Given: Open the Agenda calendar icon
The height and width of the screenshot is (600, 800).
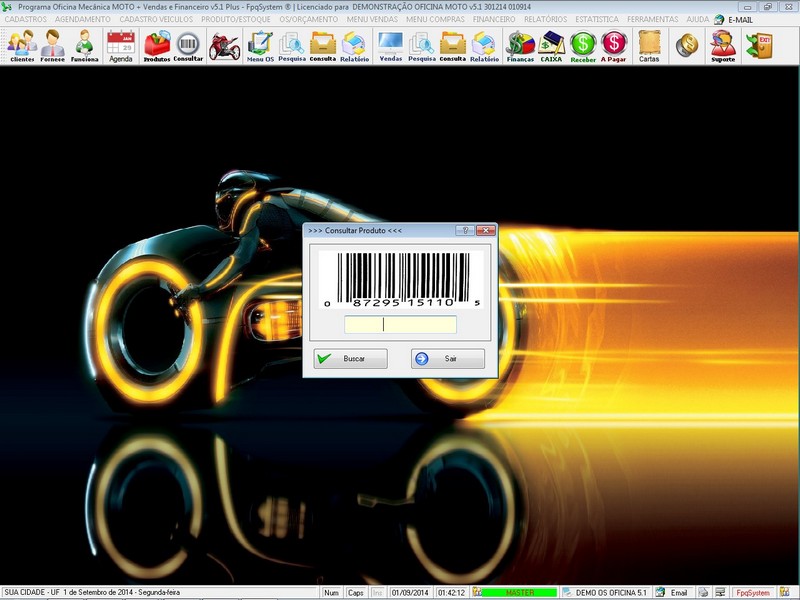Looking at the screenshot, I should point(121,46).
